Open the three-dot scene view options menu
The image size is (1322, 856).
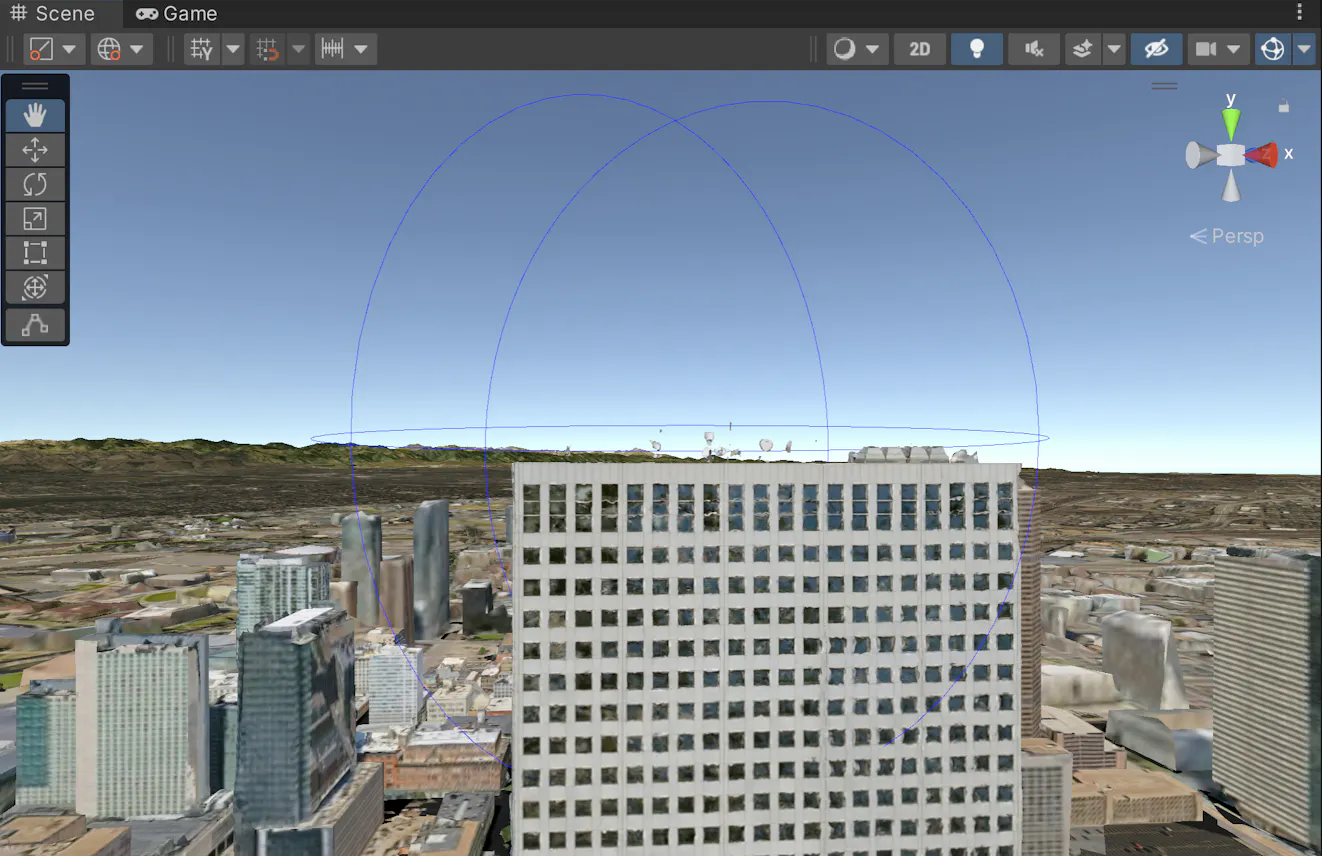pyautogui.click(x=1300, y=13)
